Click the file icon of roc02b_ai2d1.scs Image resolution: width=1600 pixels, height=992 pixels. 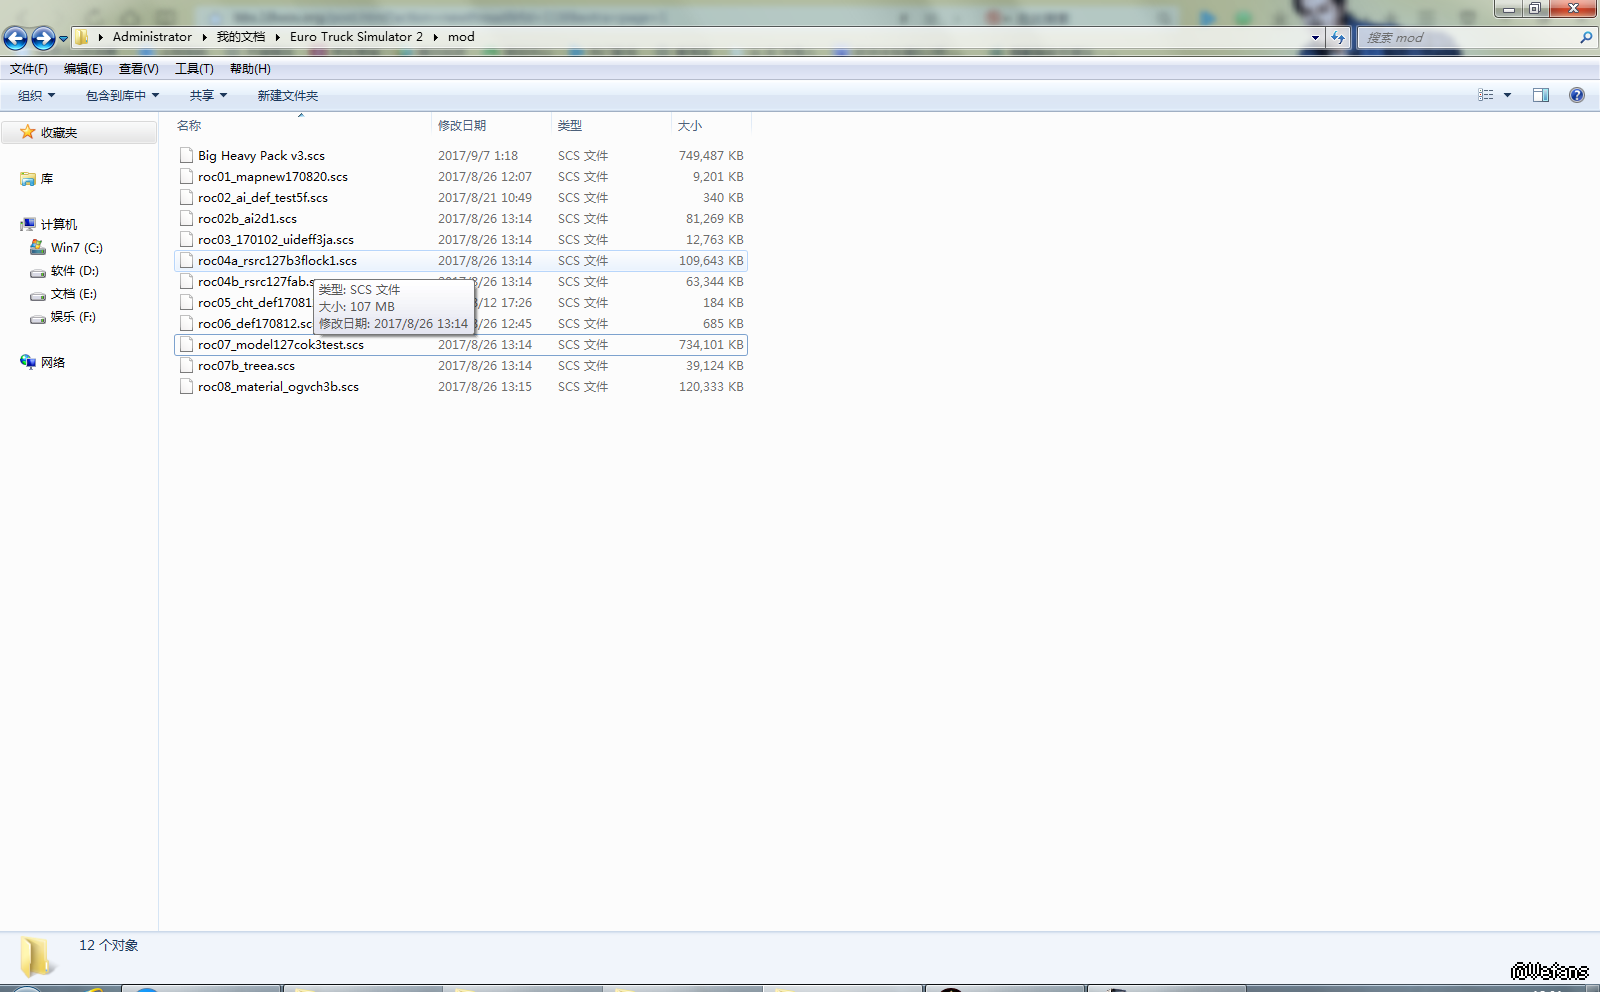(x=186, y=219)
